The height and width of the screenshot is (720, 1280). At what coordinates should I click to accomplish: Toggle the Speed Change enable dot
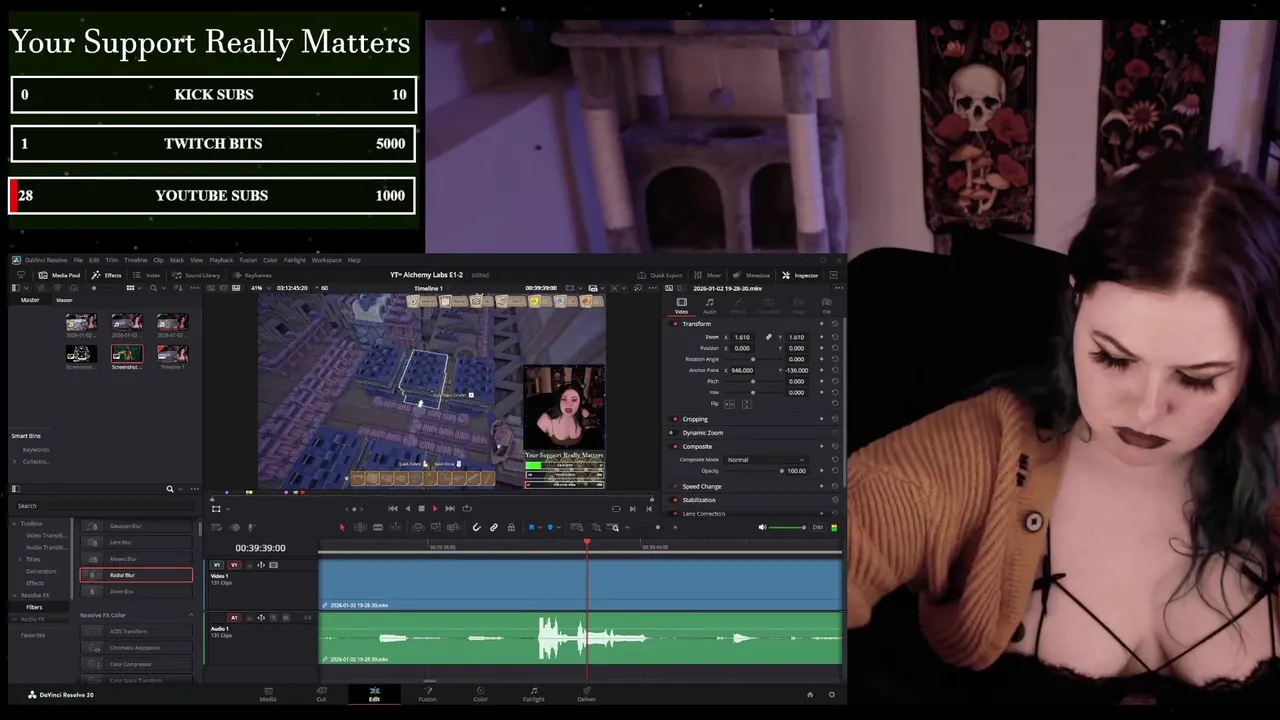(675, 486)
